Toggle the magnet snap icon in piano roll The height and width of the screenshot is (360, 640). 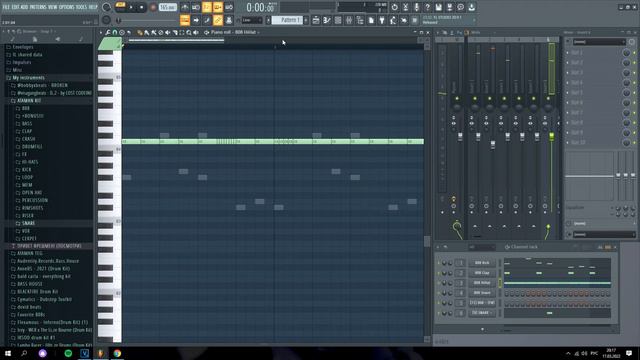click(115, 32)
